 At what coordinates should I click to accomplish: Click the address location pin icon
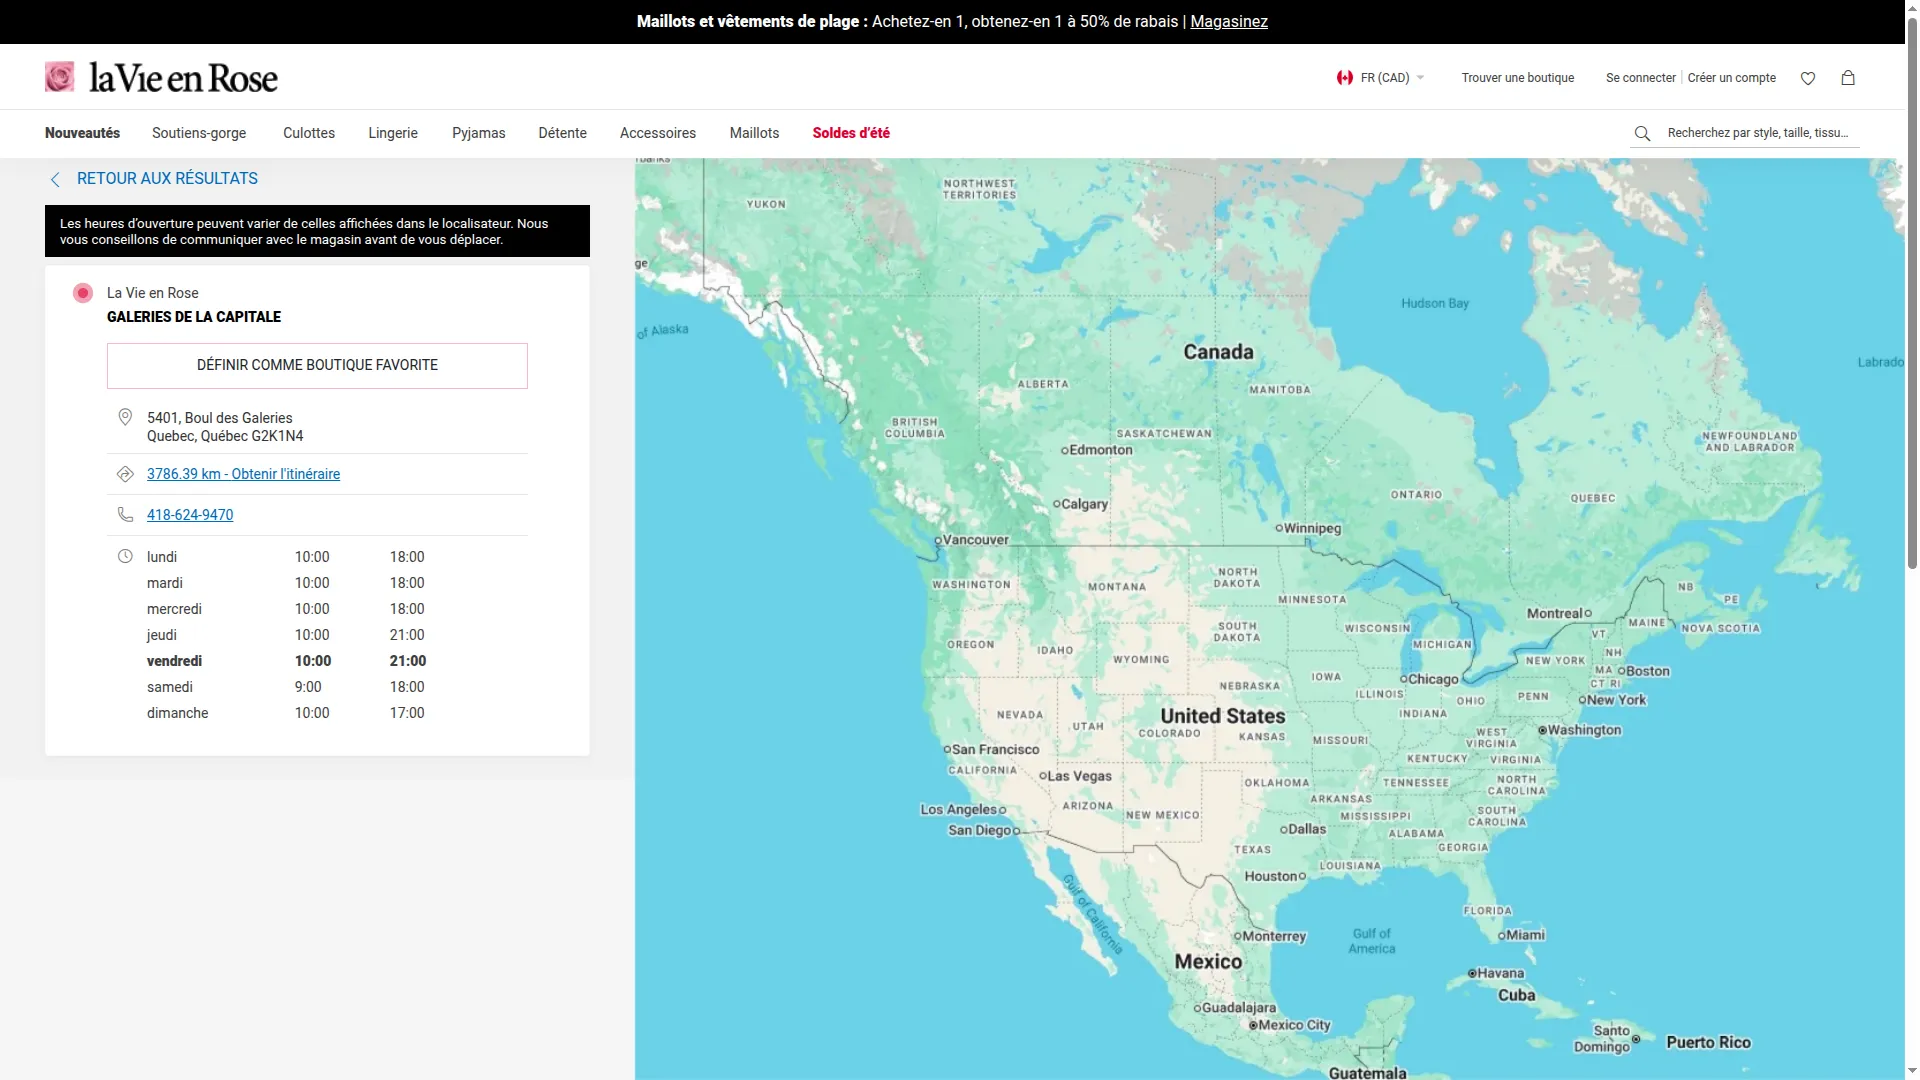tap(125, 417)
